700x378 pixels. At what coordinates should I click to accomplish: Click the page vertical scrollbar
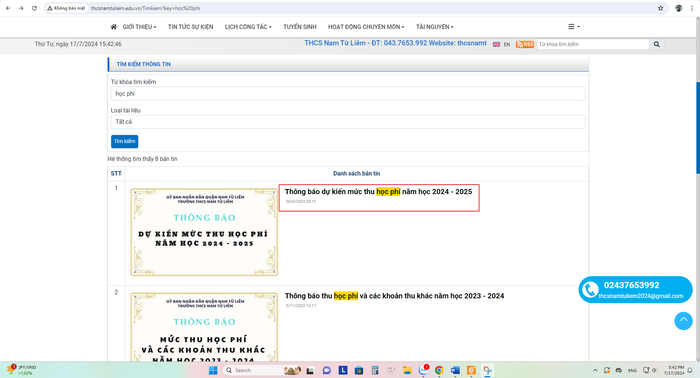698,127
